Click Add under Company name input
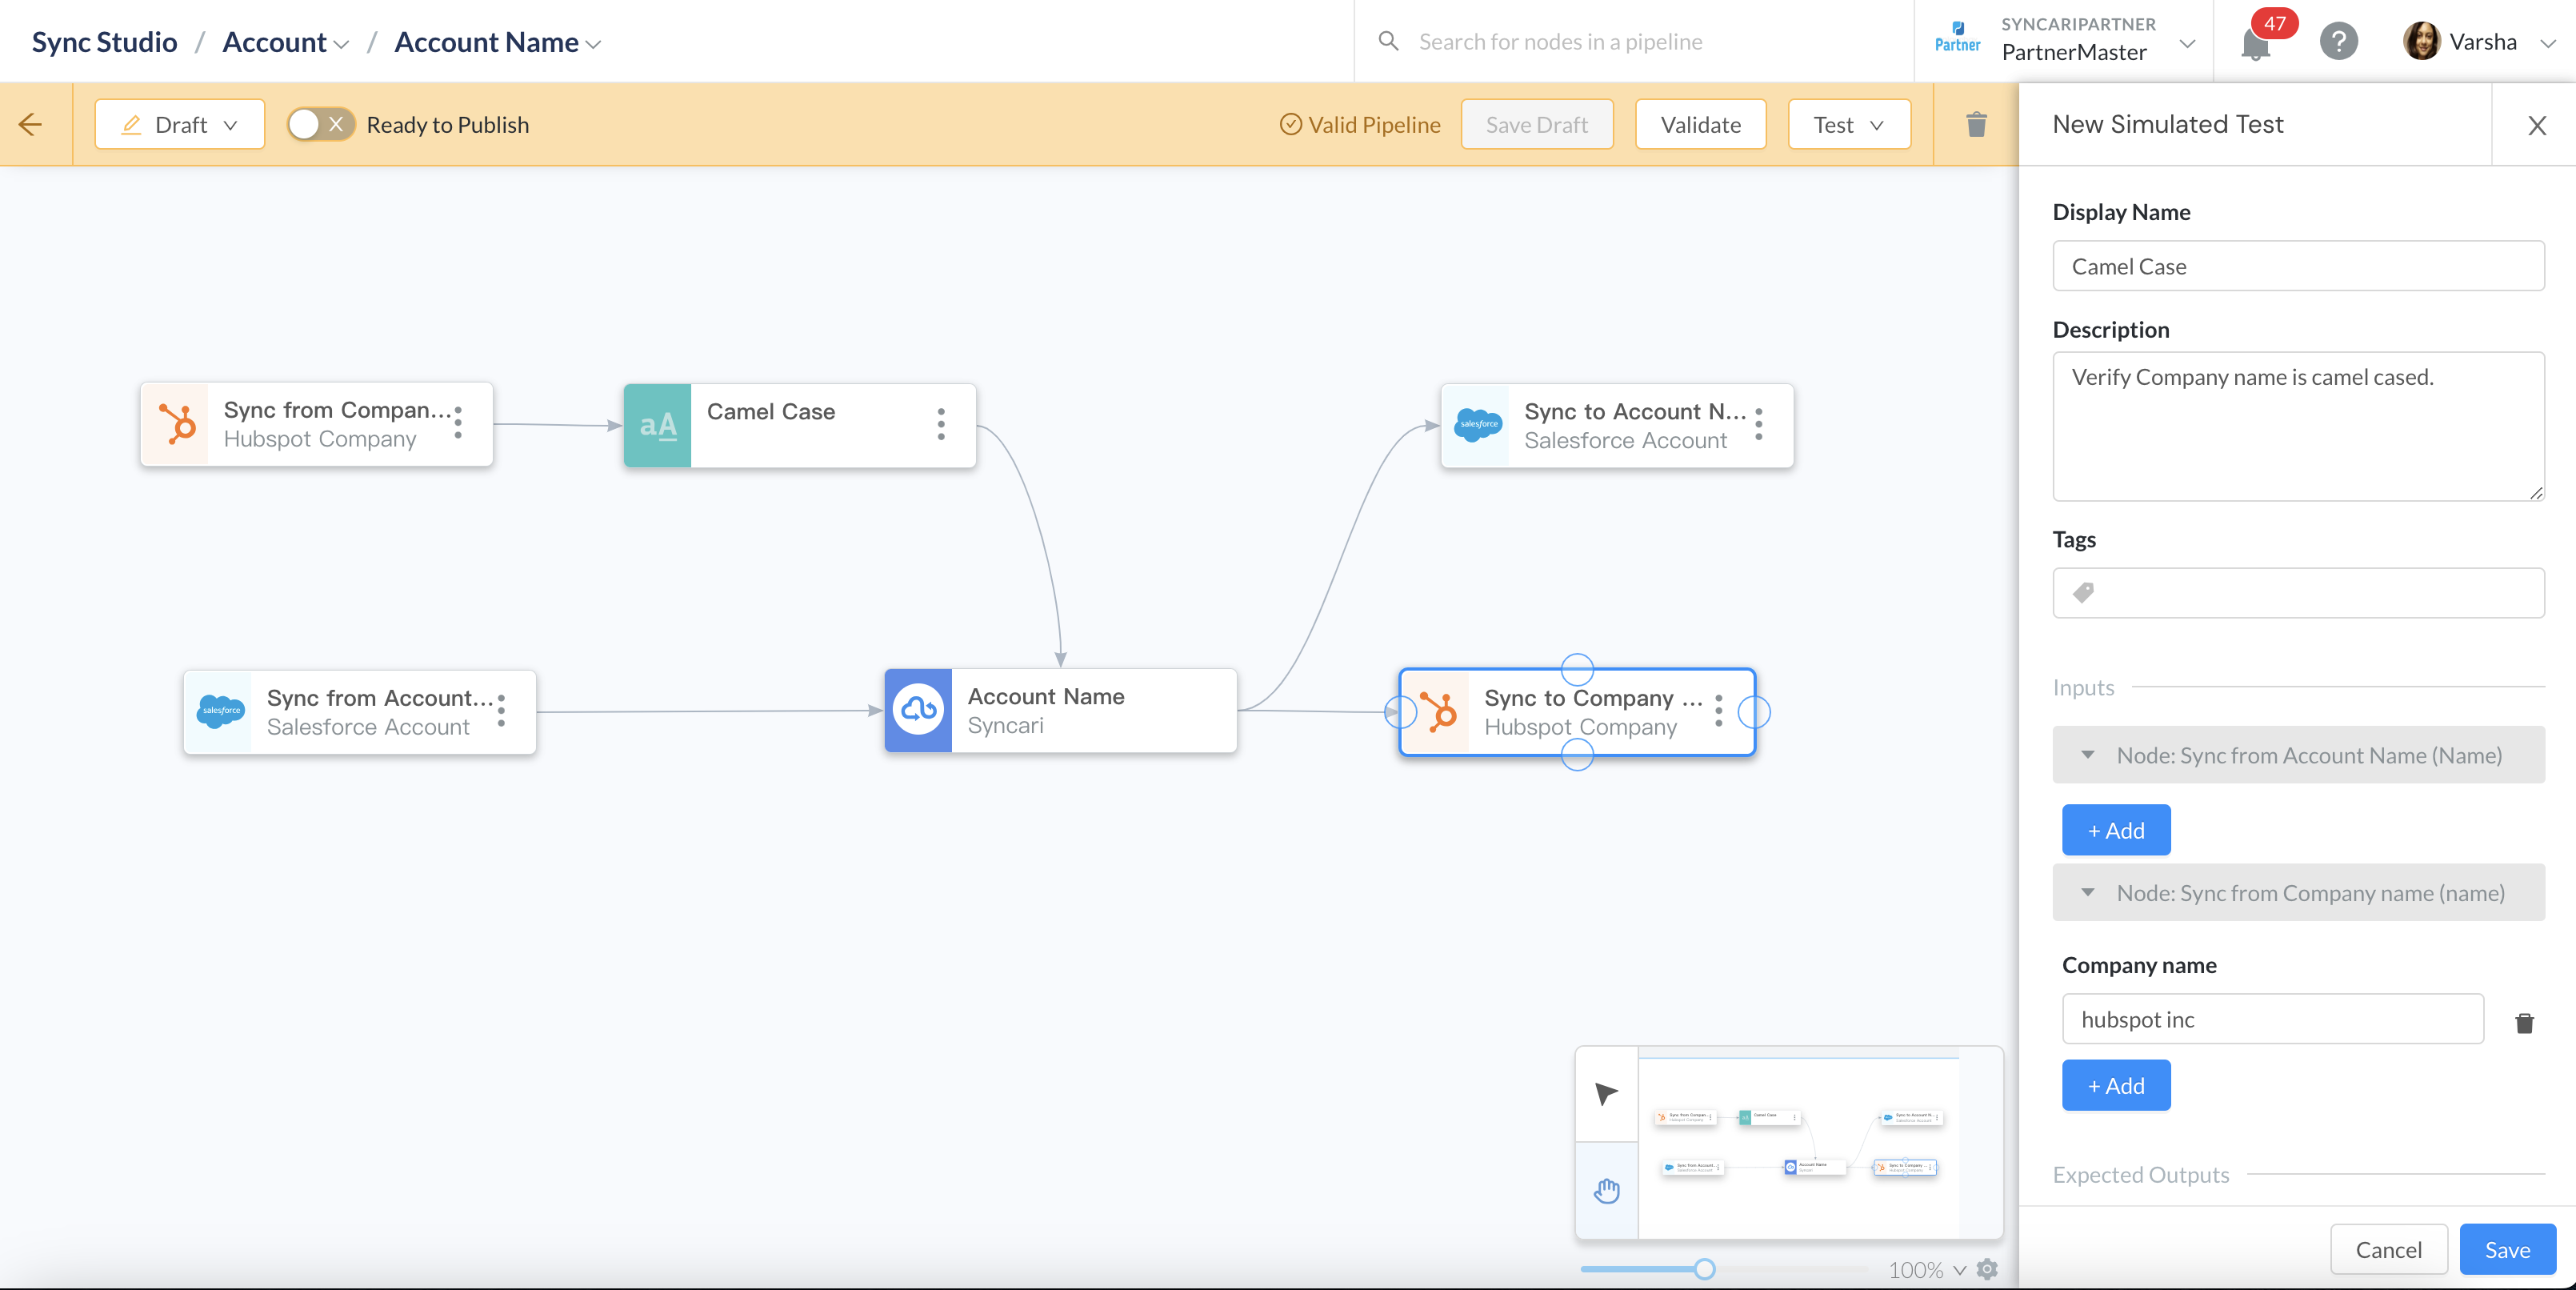 click(2115, 1085)
